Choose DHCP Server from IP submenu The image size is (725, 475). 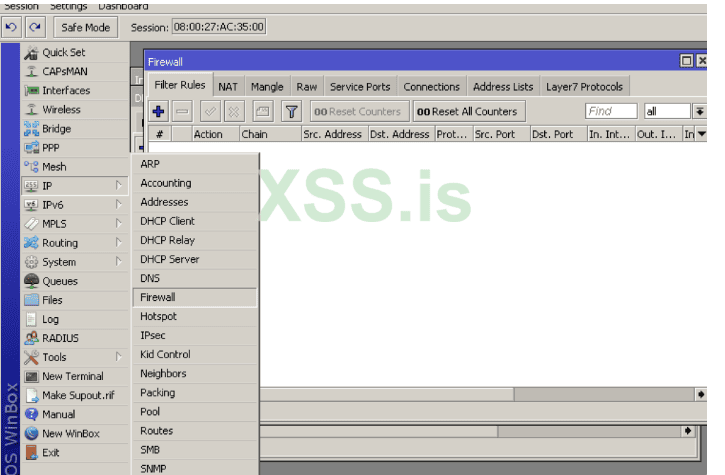195,259
